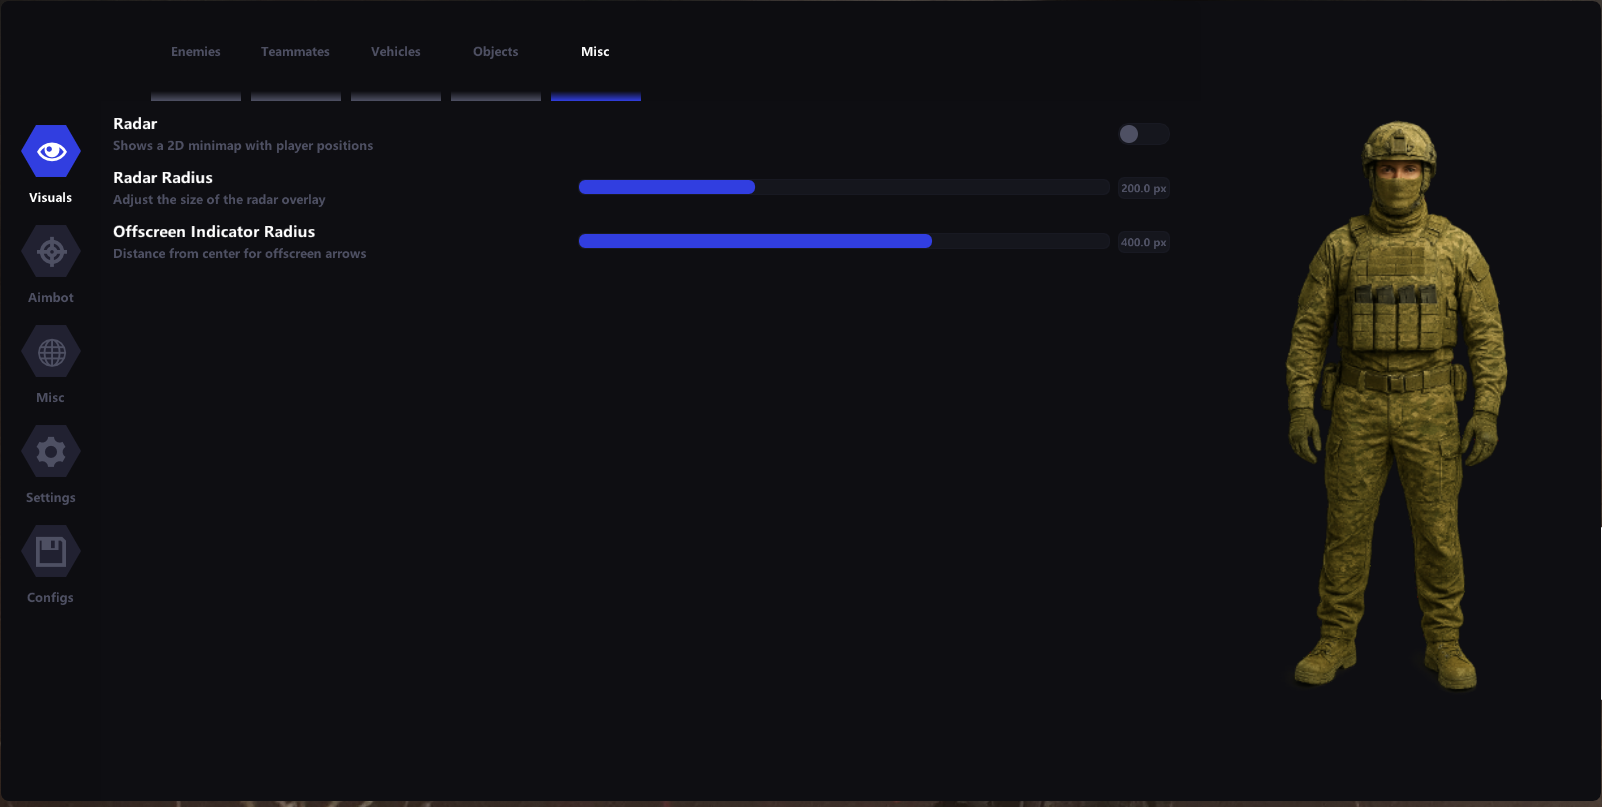Click the Offscreen Indicator Radius label

coord(214,232)
